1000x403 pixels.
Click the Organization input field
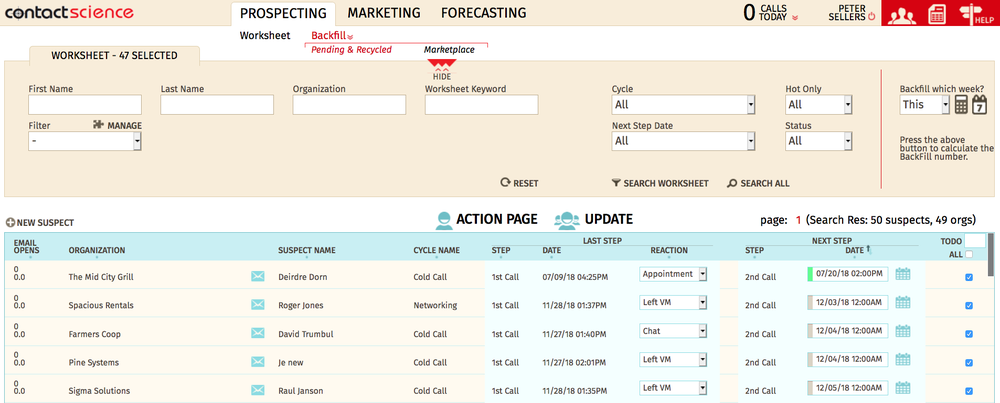(349, 105)
